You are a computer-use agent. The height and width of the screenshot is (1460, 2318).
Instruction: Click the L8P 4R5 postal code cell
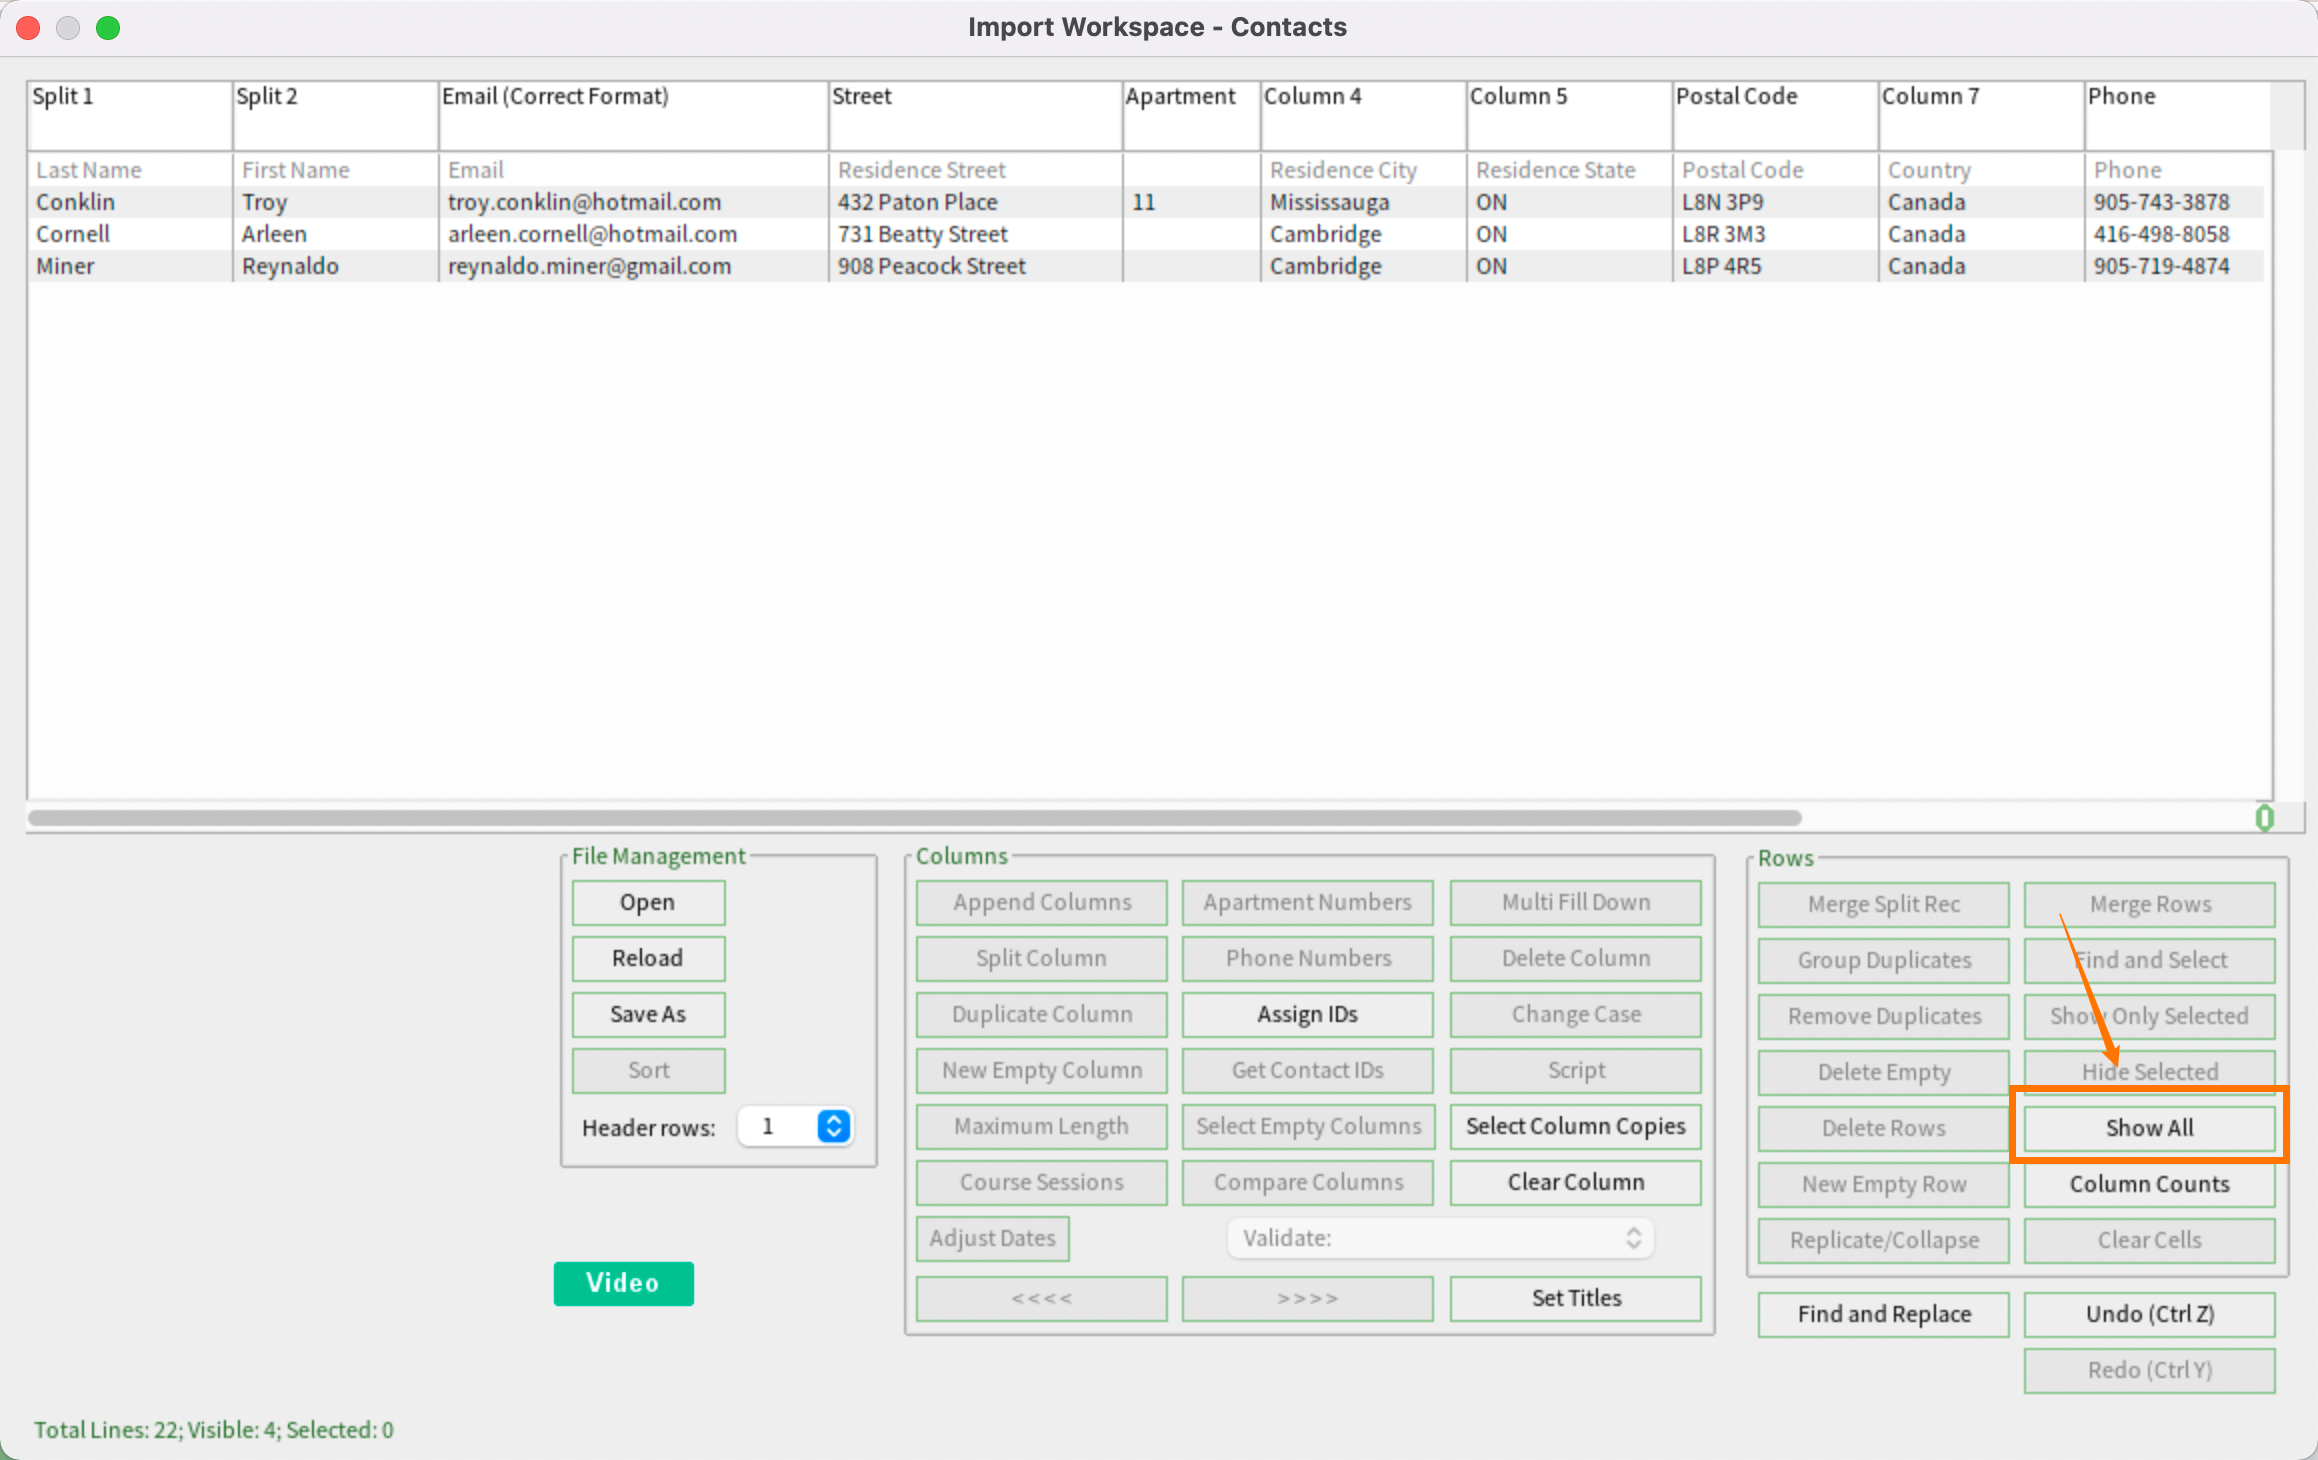(x=1775, y=267)
